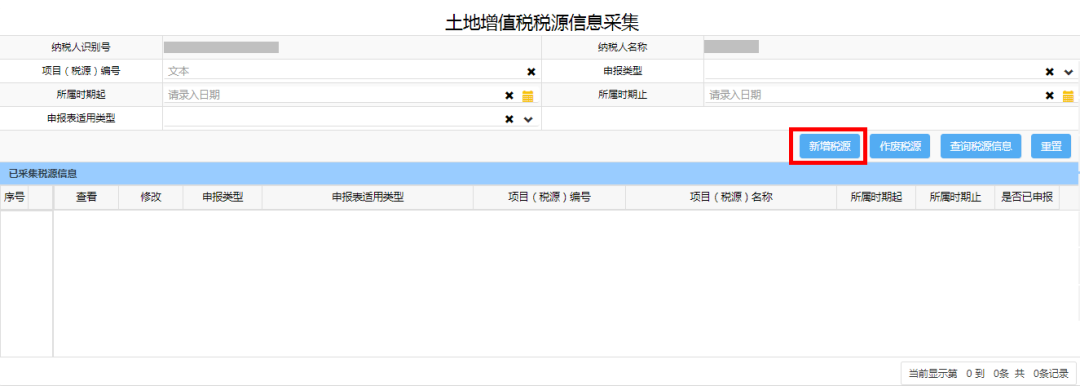Image resolution: width=1080 pixels, height=386 pixels.
Task: Clear the 所属时期止 date field
Action: point(1050,96)
